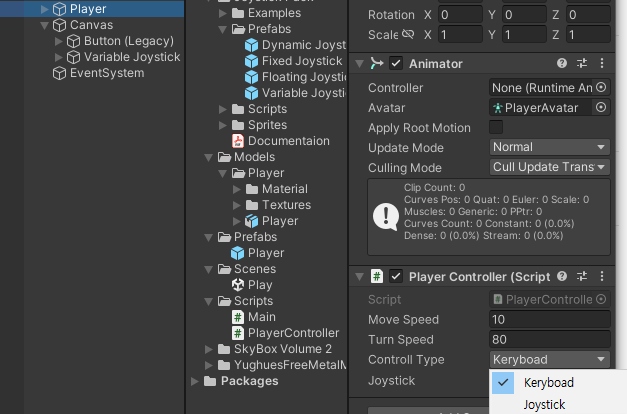Open the Textures folder icon

point(252,205)
